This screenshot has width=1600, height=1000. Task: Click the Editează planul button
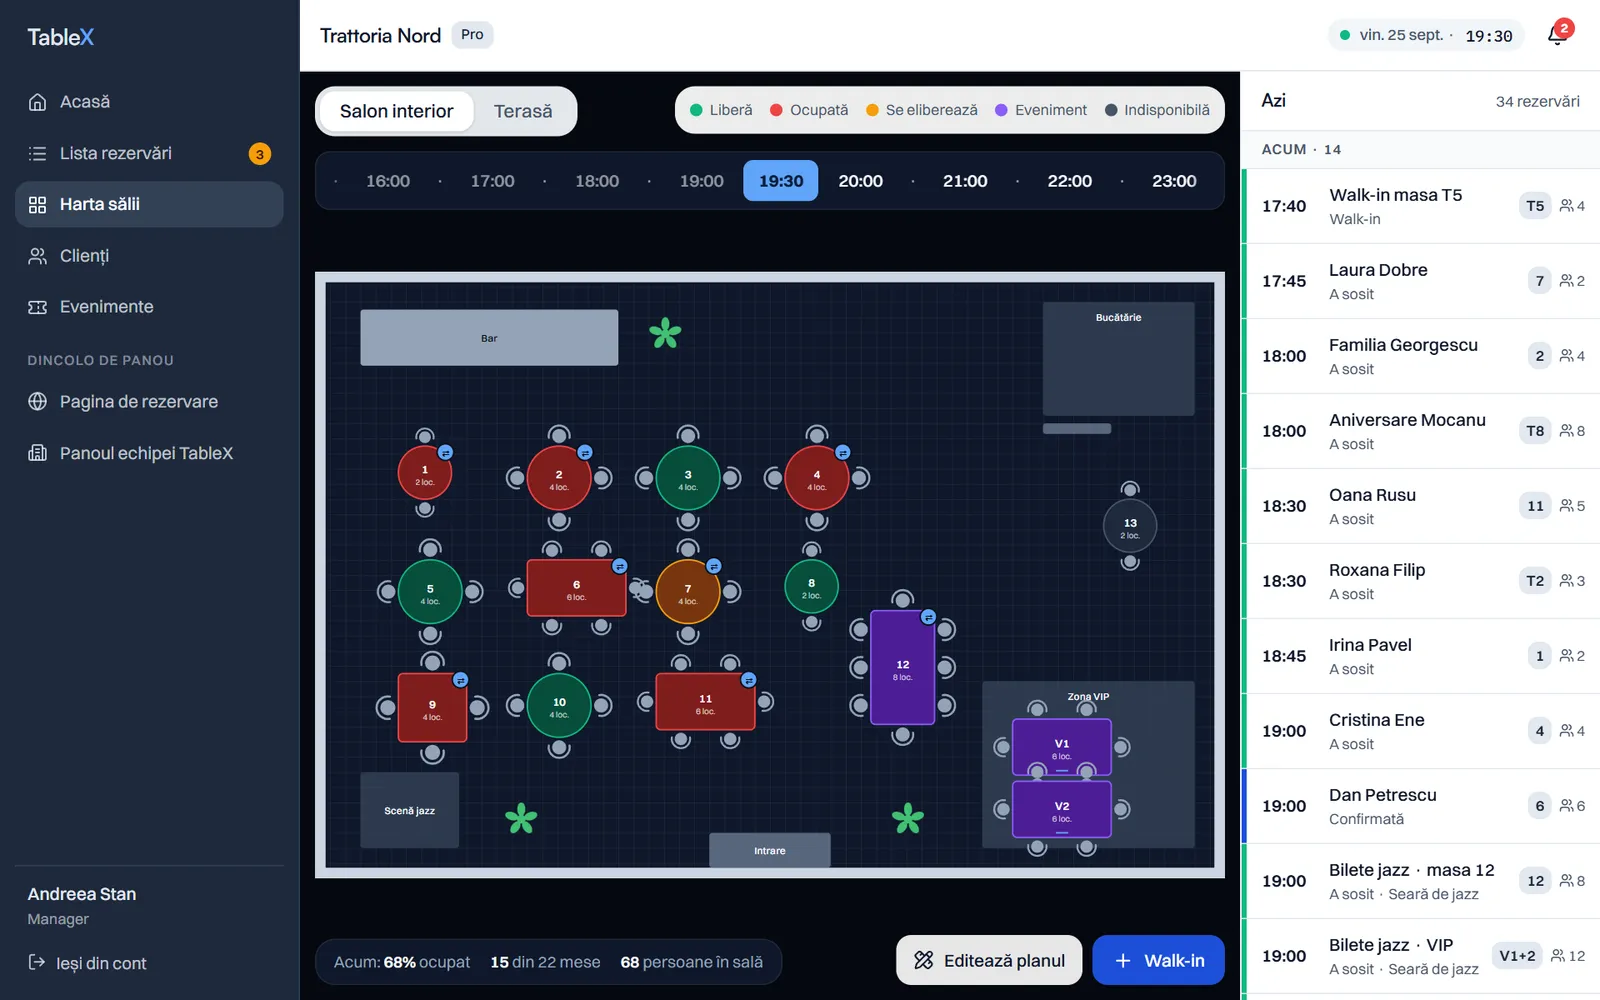click(x=989, y=960)
